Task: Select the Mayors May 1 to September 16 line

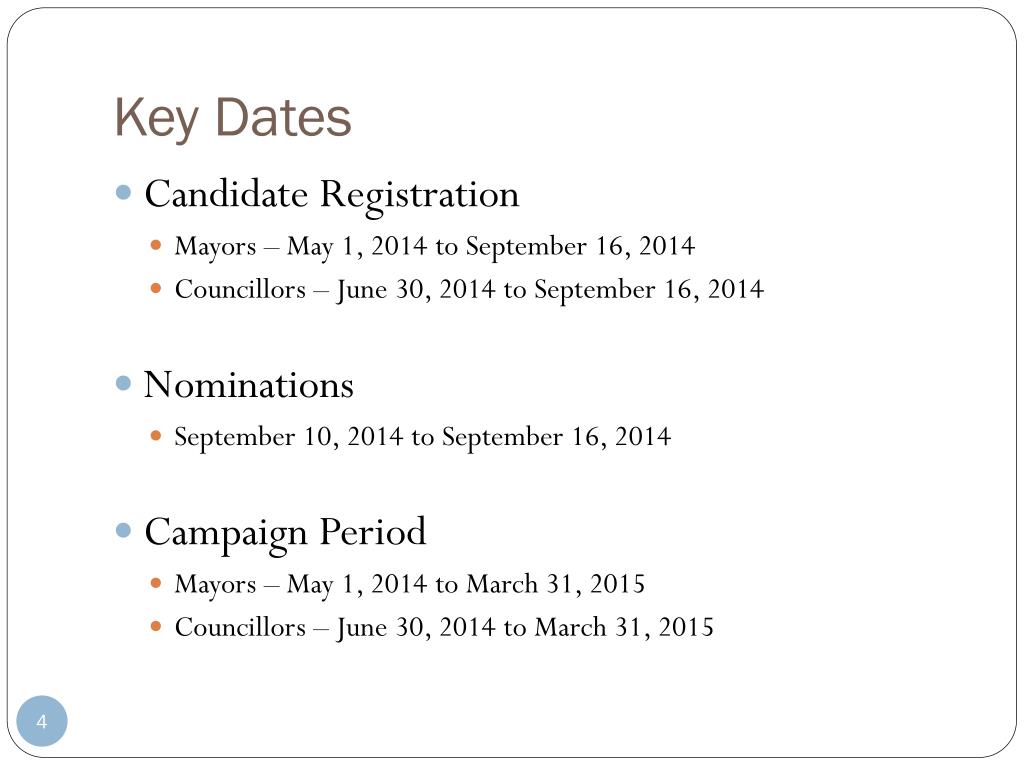Action: pos(435,247)
